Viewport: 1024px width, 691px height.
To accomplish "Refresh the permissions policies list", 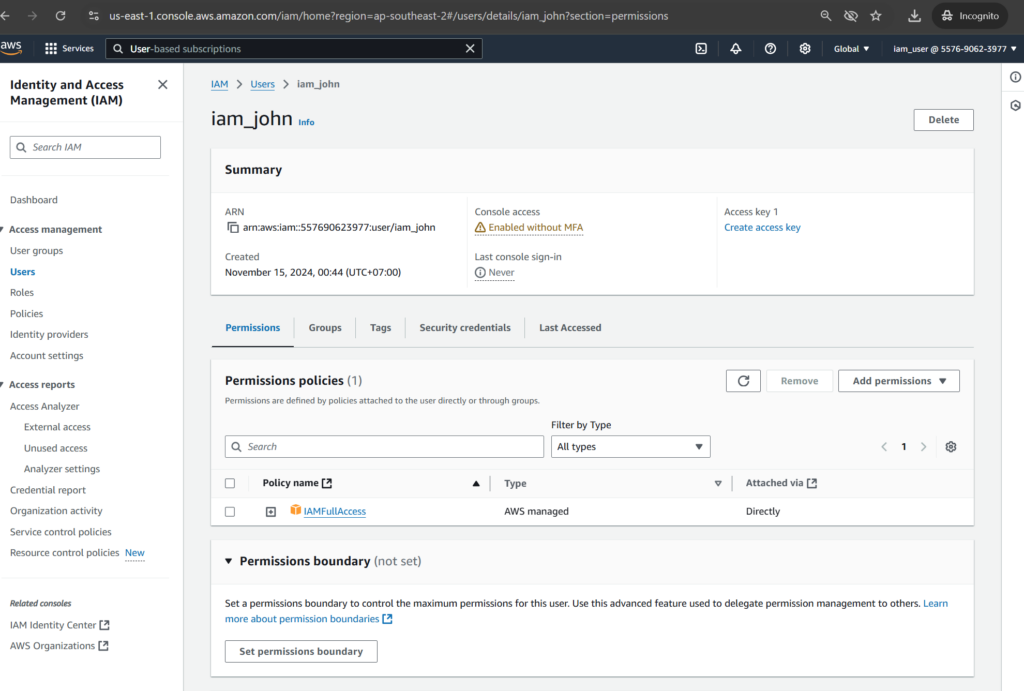I will point(743,381).
